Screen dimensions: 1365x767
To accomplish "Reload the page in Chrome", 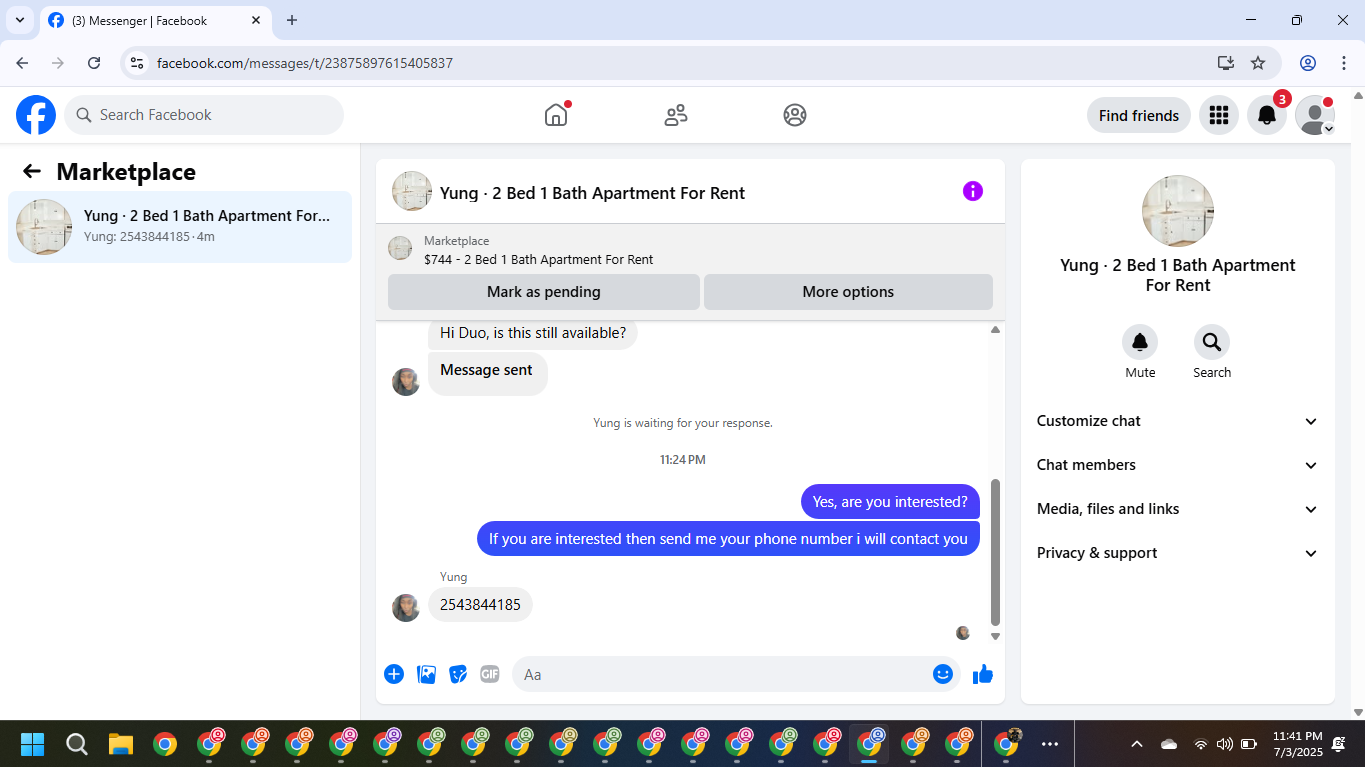I will pos(94,63).
